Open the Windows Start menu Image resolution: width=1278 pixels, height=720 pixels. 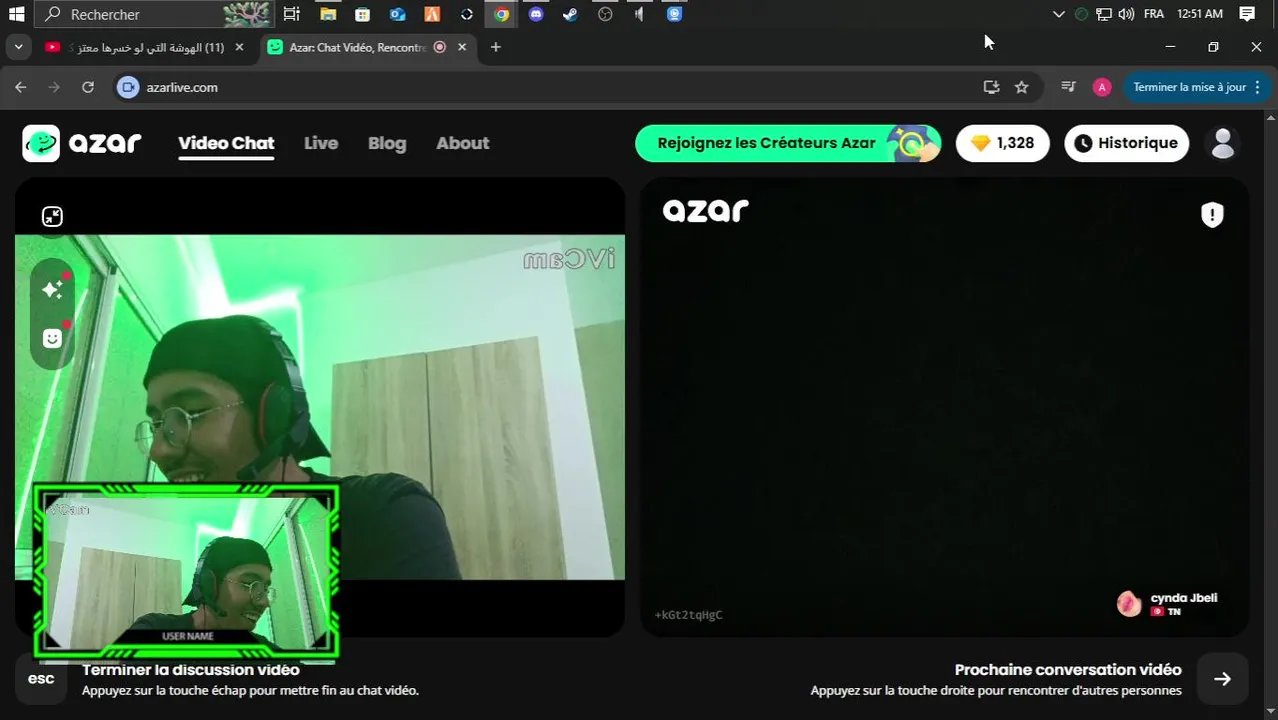(16, 14)
